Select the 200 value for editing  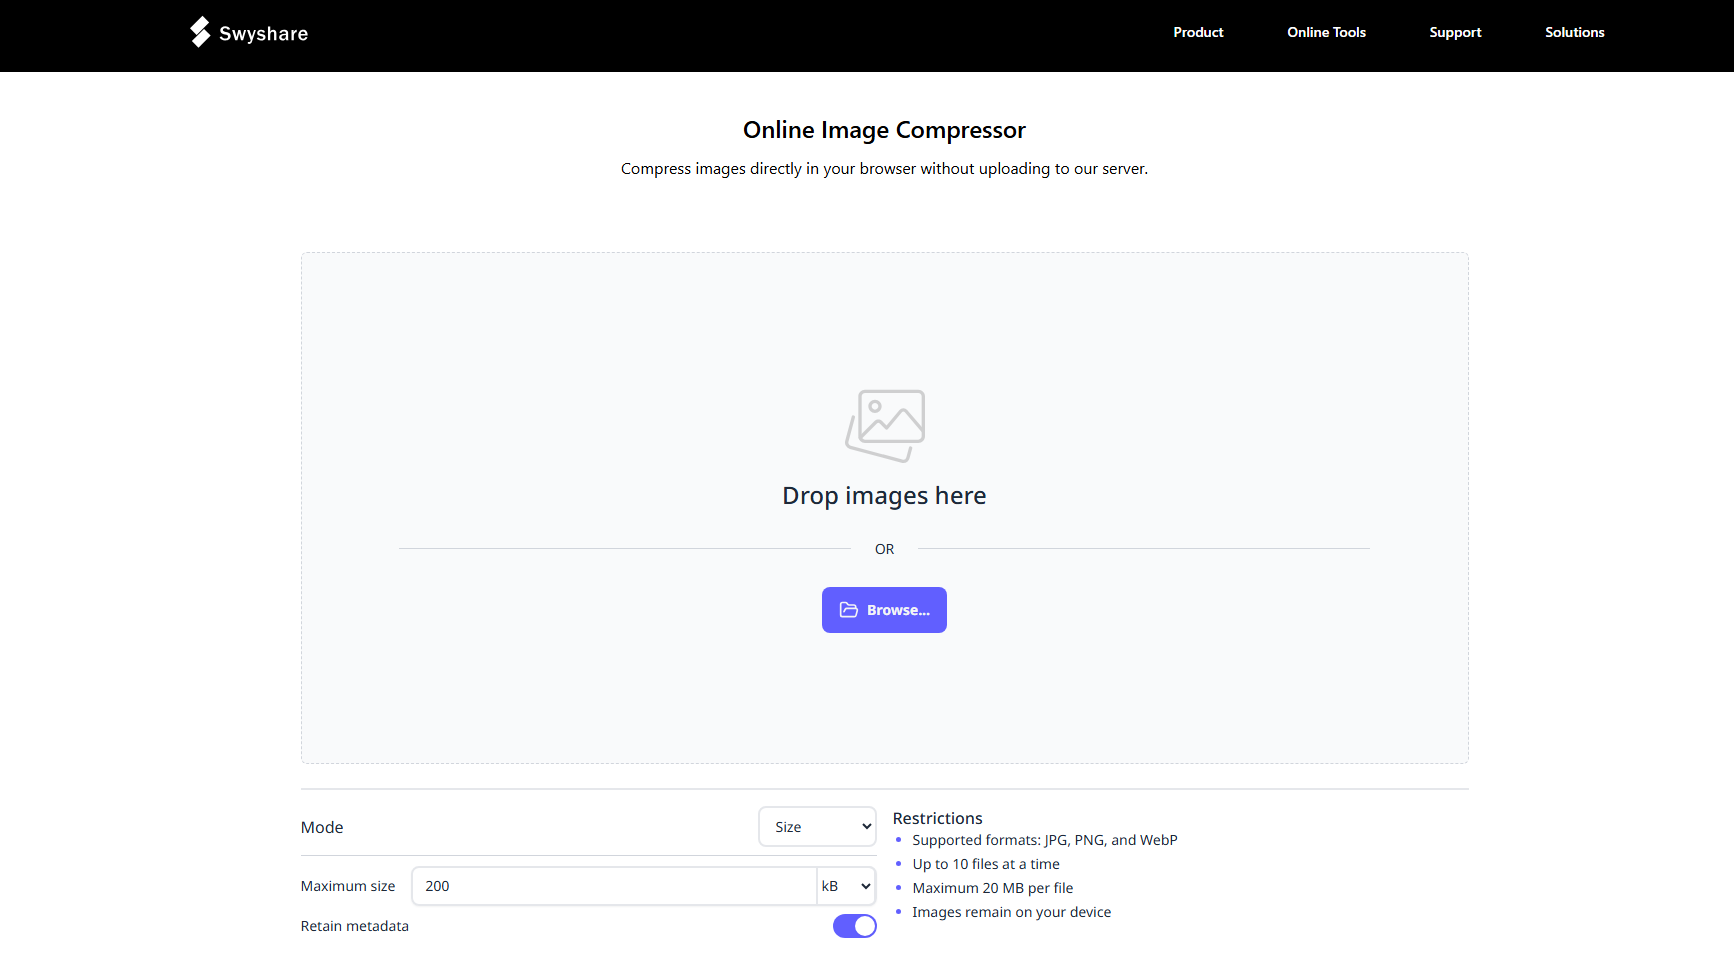click(436, 886)
